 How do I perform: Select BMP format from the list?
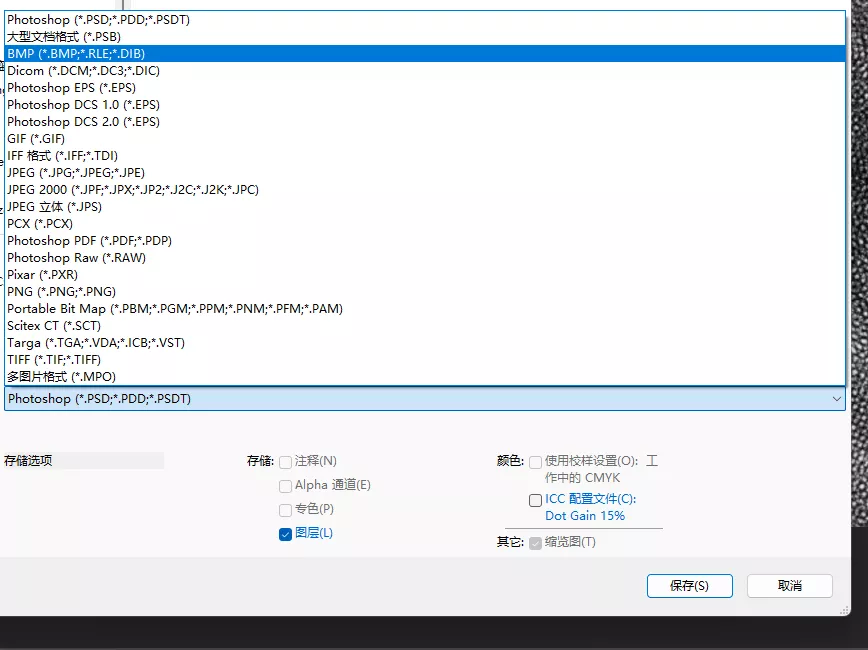click(80, 54)
